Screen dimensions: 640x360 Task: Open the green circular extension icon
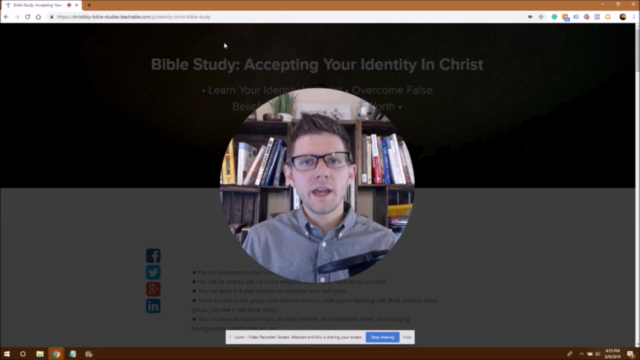point(554,17)
